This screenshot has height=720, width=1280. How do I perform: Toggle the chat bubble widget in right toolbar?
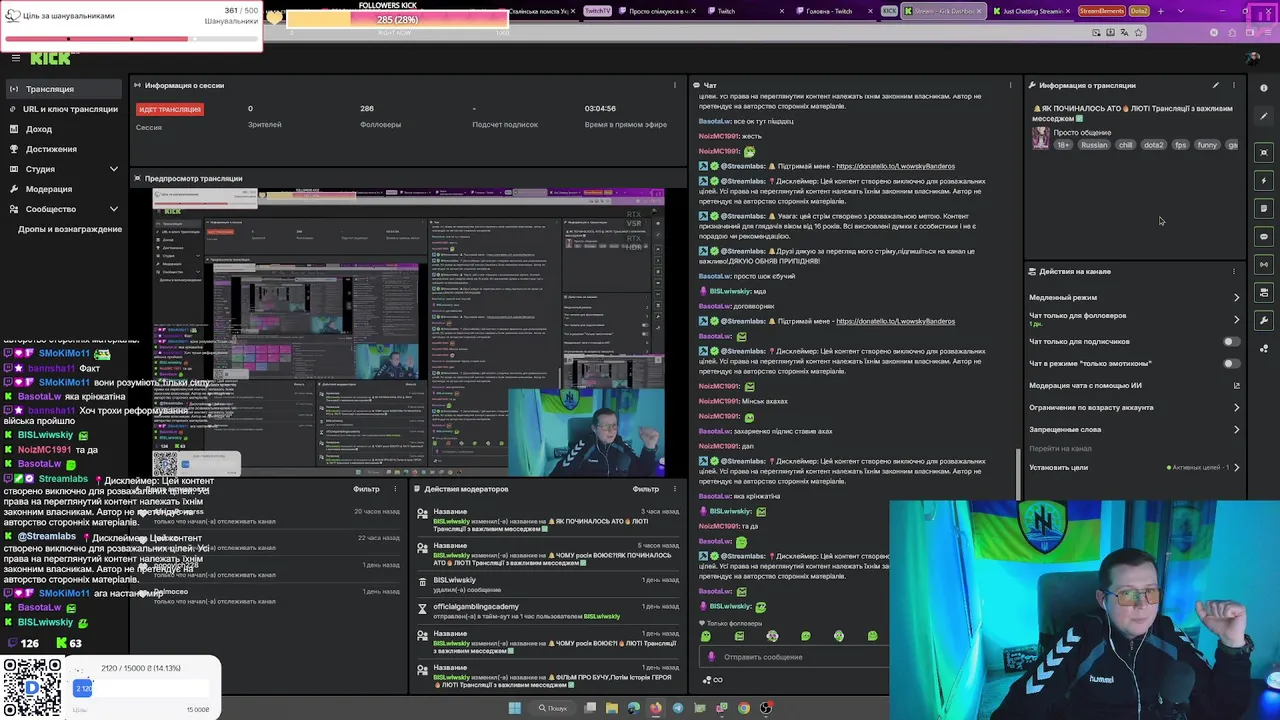coord(1264,237)
